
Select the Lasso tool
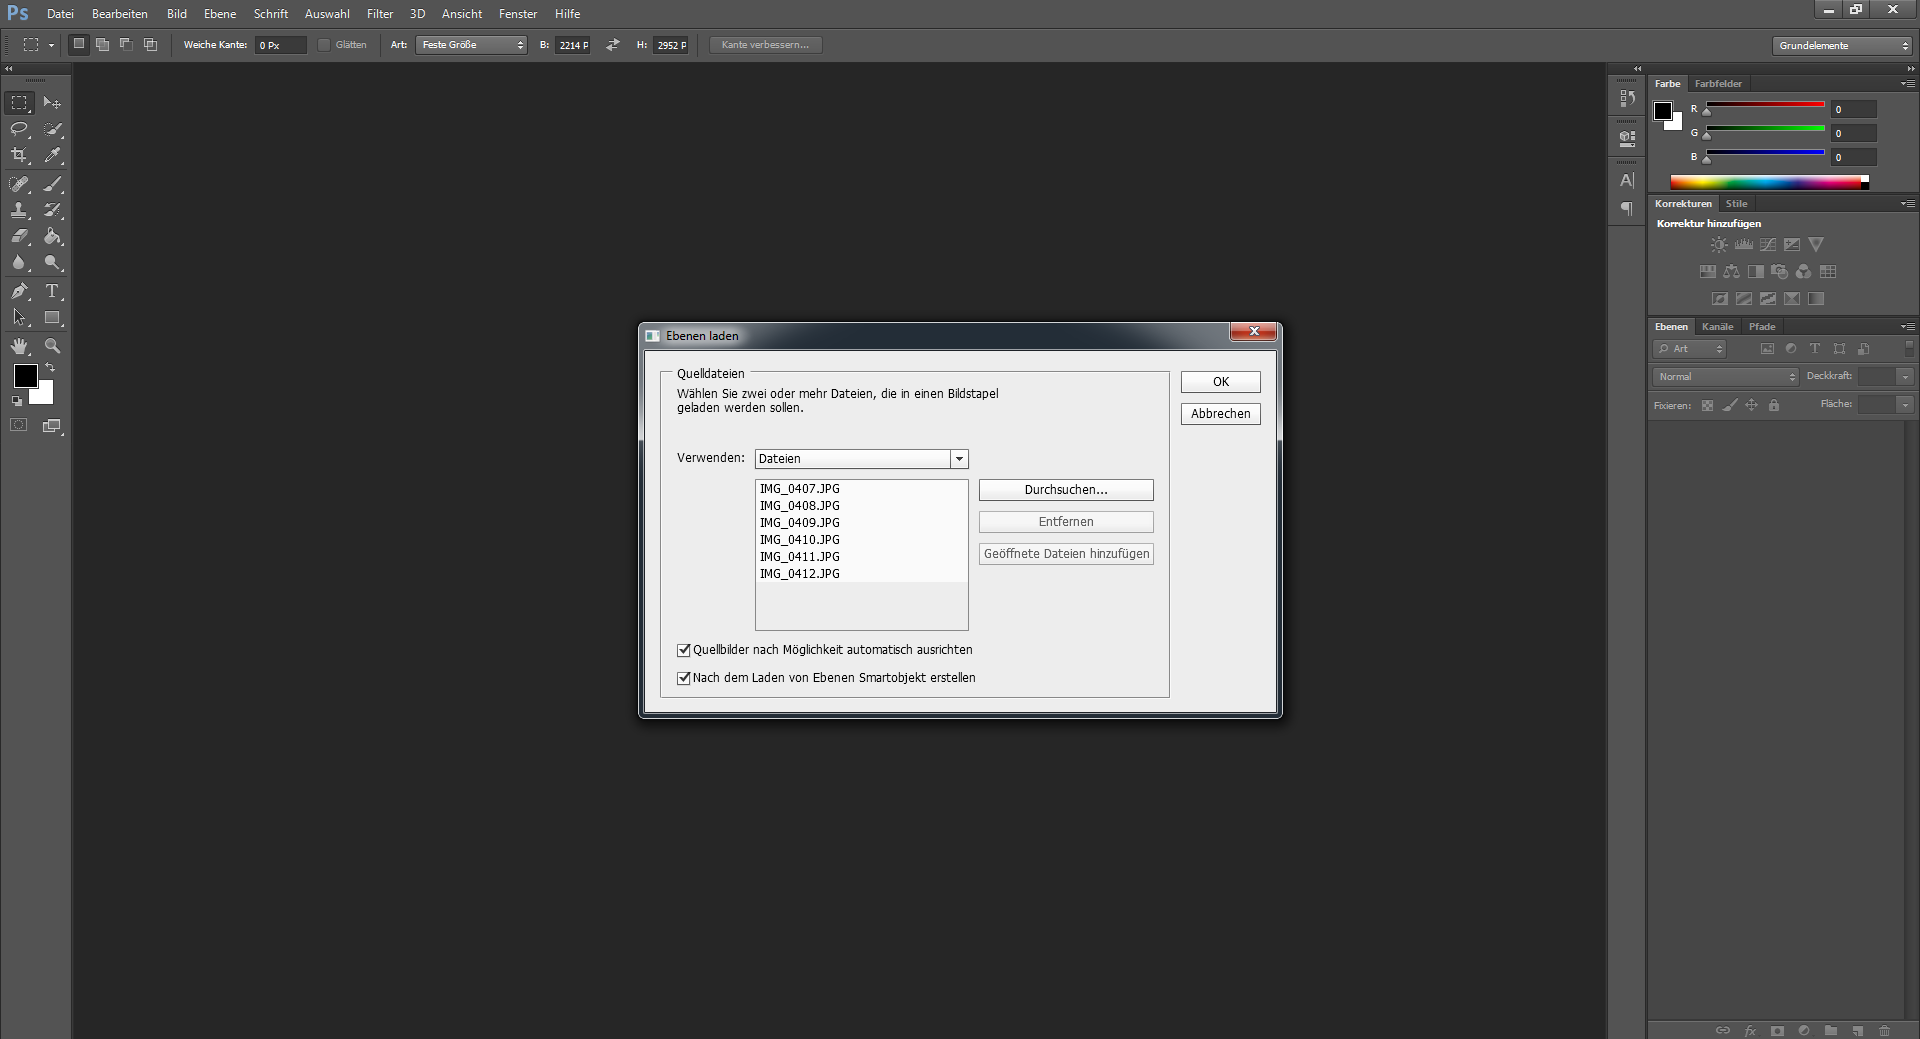[x=19, y=129]
